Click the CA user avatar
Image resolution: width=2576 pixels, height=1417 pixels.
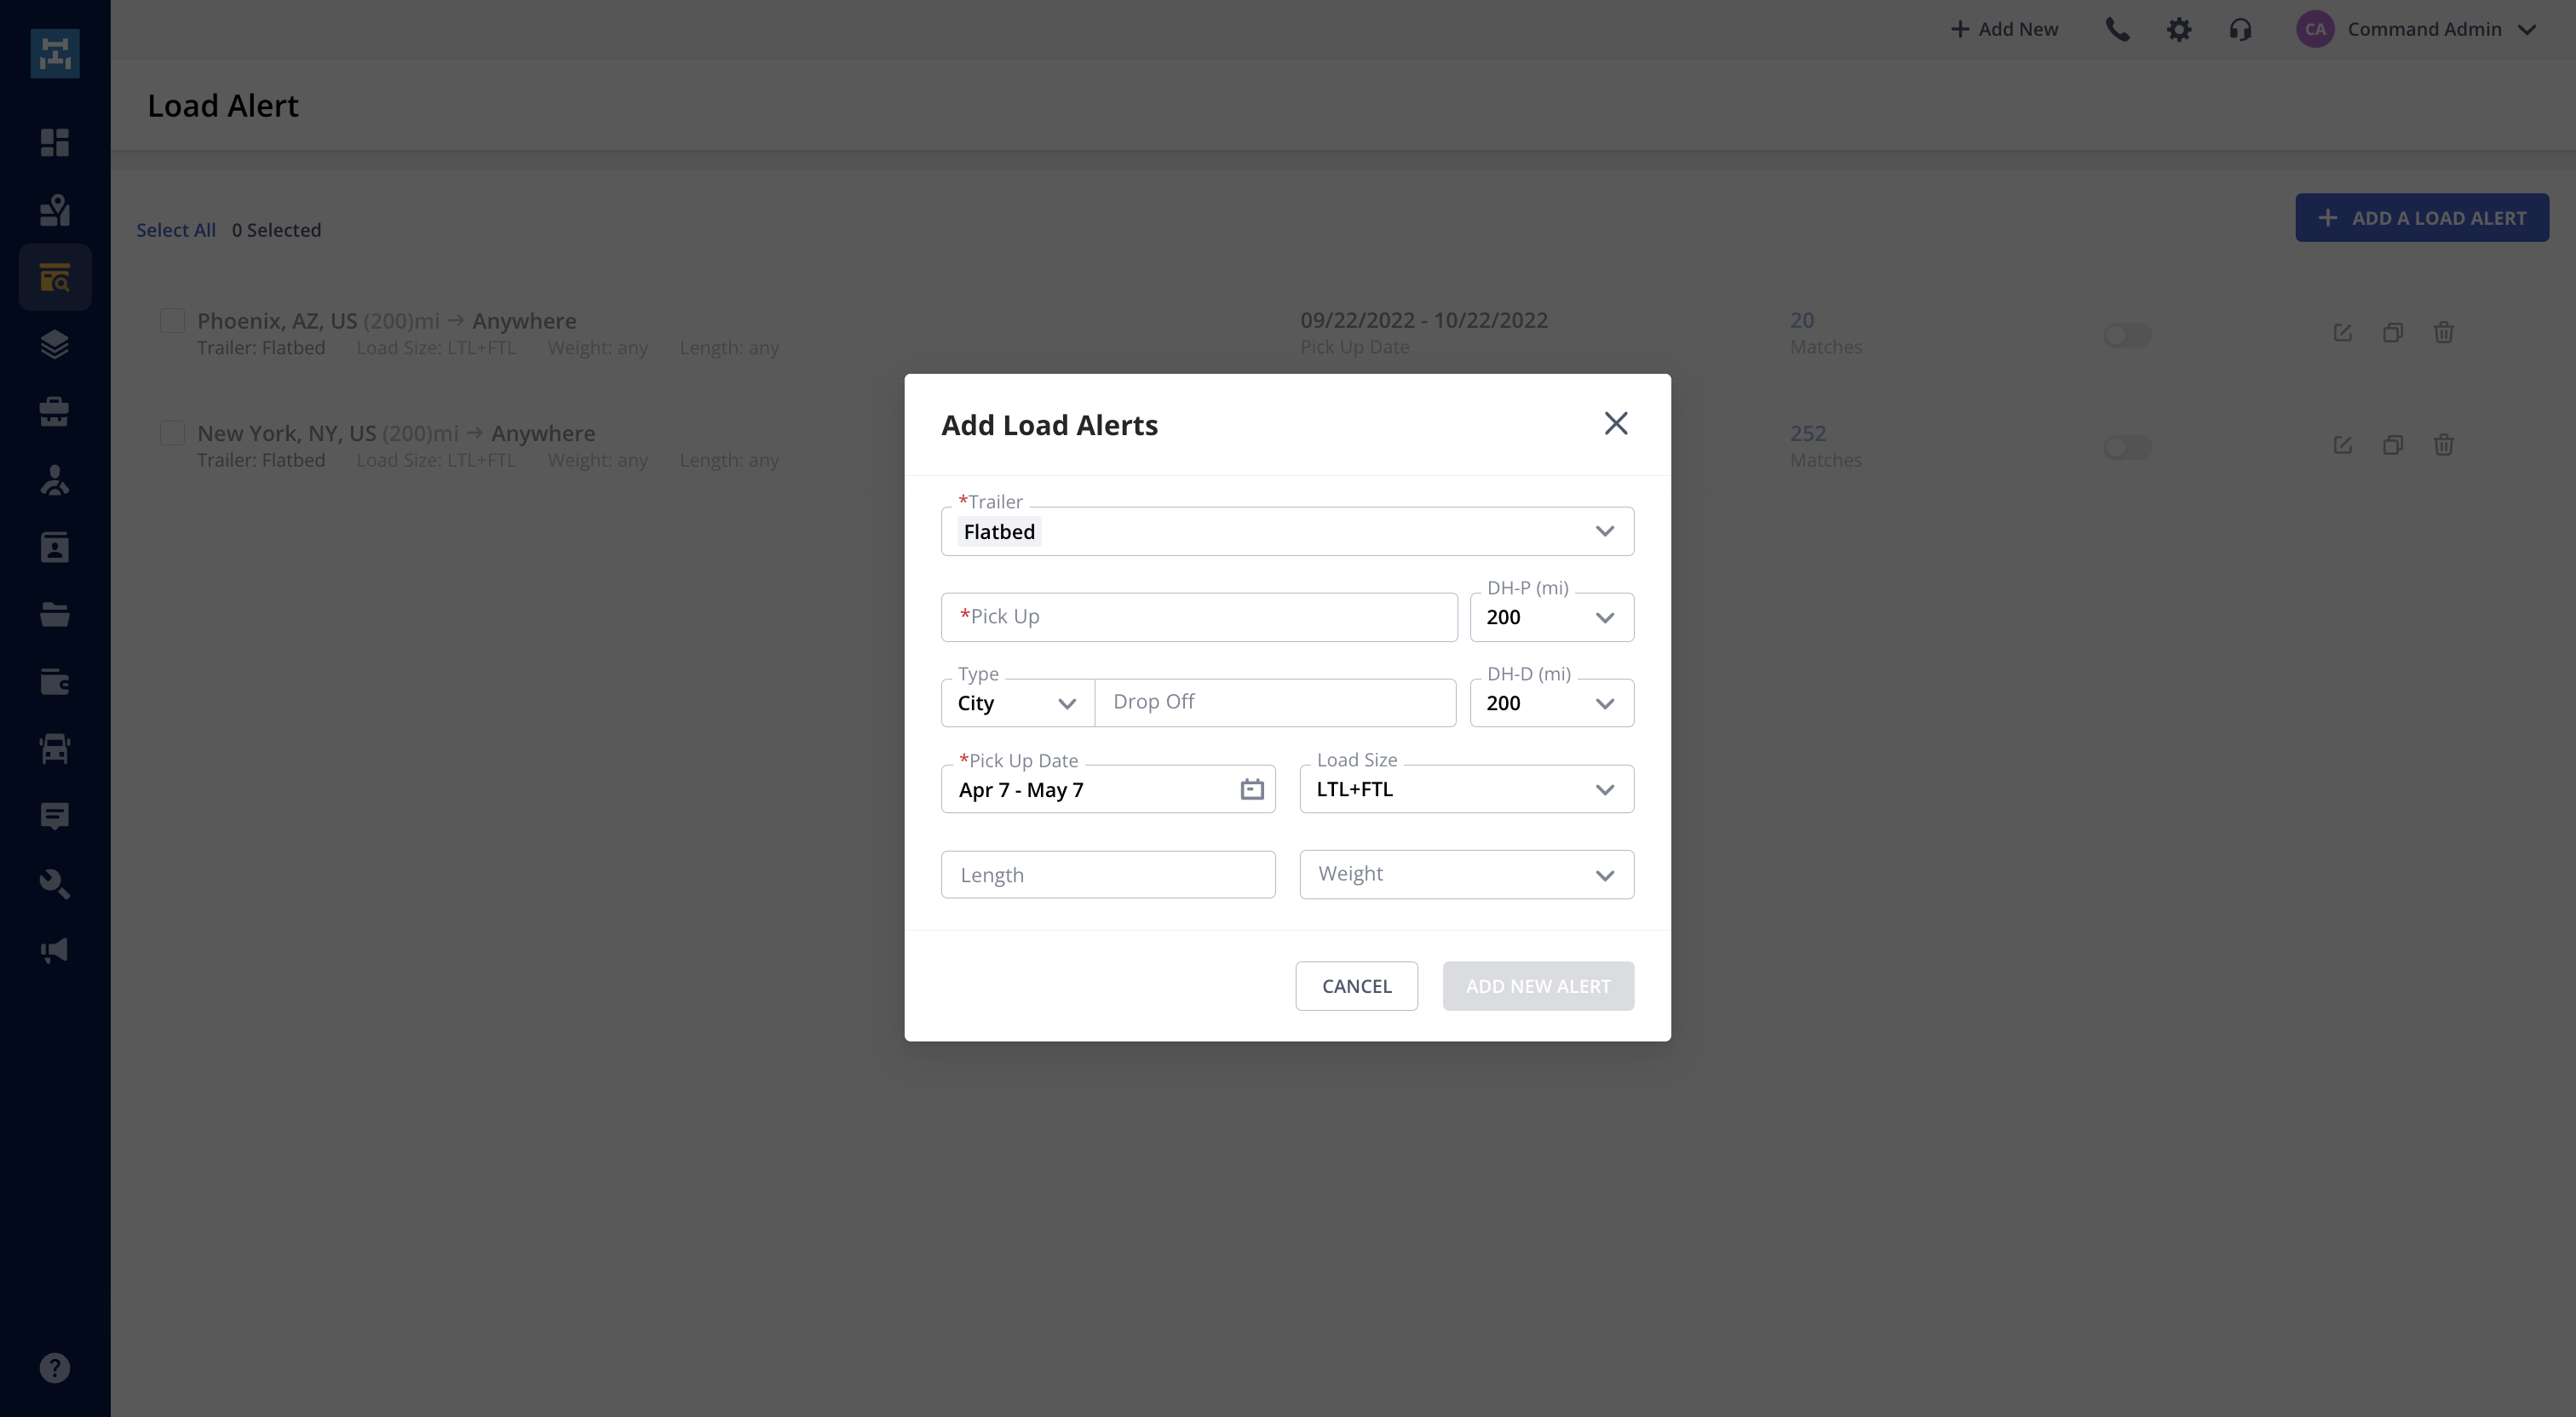(x=2315, y=30)
